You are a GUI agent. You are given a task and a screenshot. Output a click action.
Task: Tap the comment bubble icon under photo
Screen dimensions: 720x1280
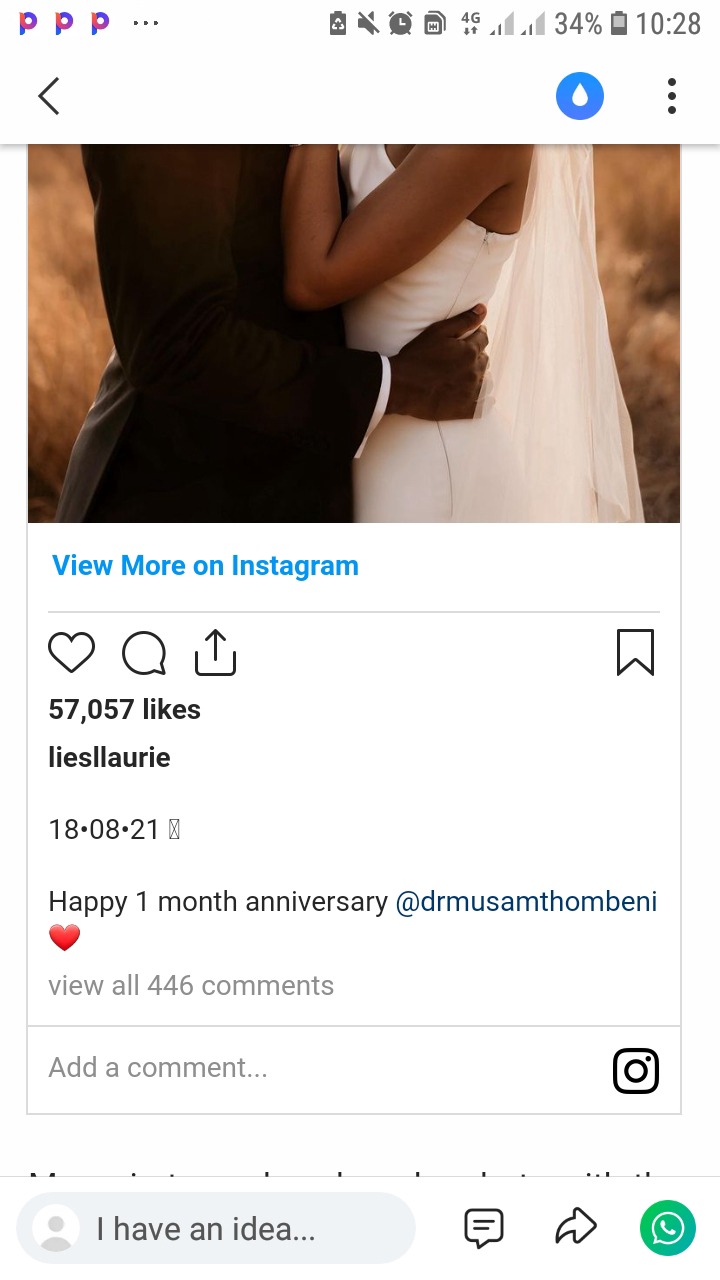[x=144, y=654]
